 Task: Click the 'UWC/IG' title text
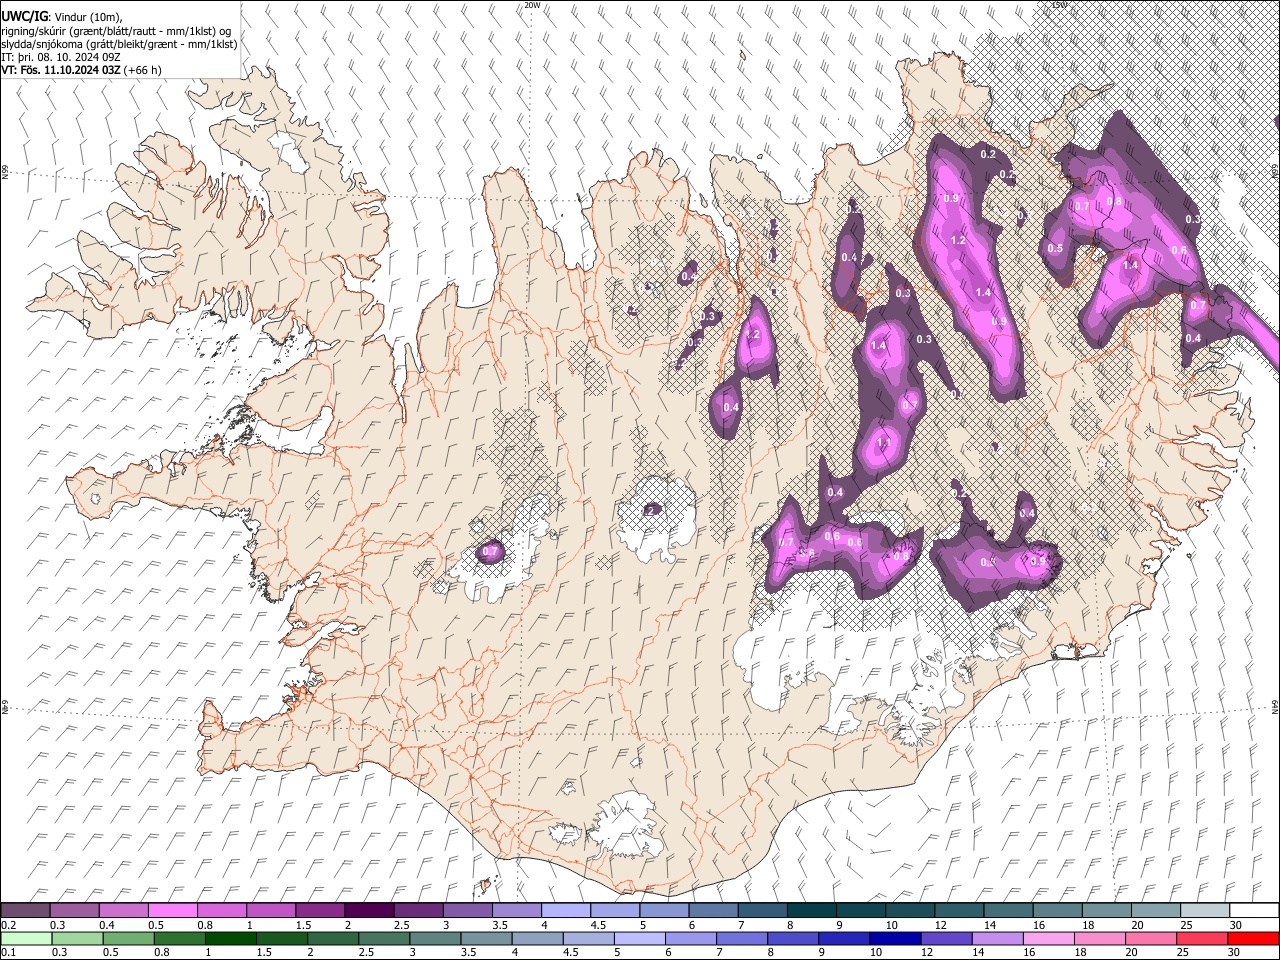[x=24, y=16]
